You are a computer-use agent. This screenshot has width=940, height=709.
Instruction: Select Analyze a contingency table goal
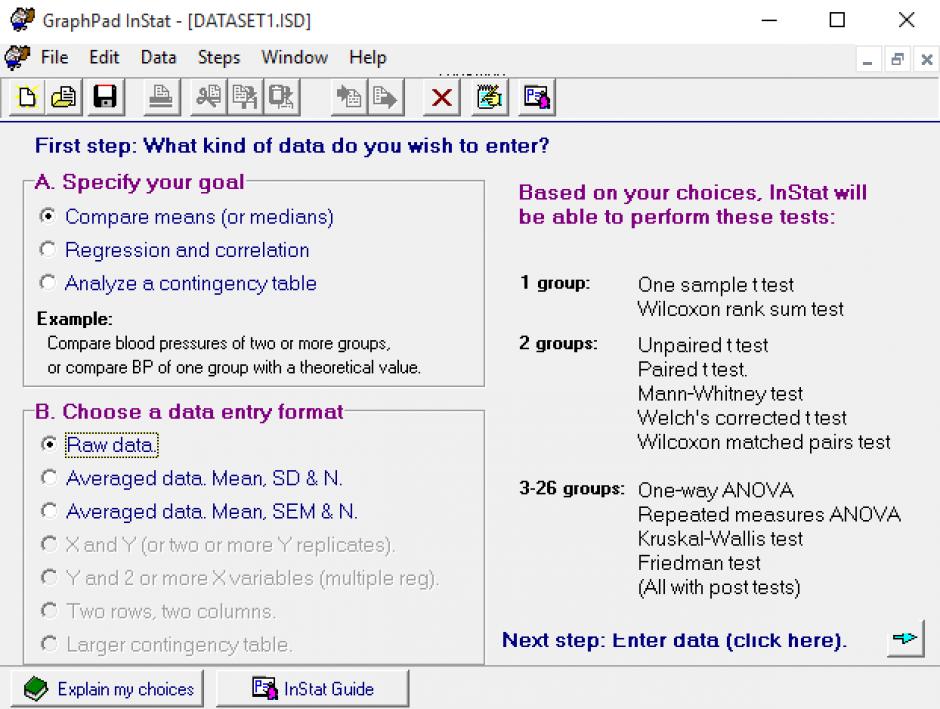[x=178, y=283]
